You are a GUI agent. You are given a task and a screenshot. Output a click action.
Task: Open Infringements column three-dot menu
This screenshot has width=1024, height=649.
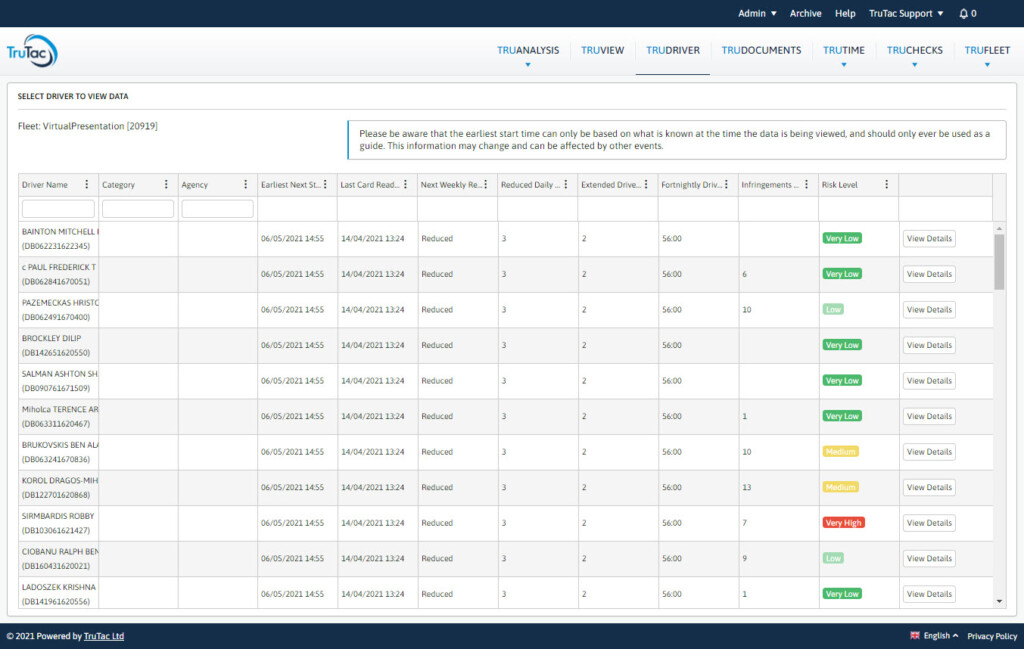pos(806,185)
